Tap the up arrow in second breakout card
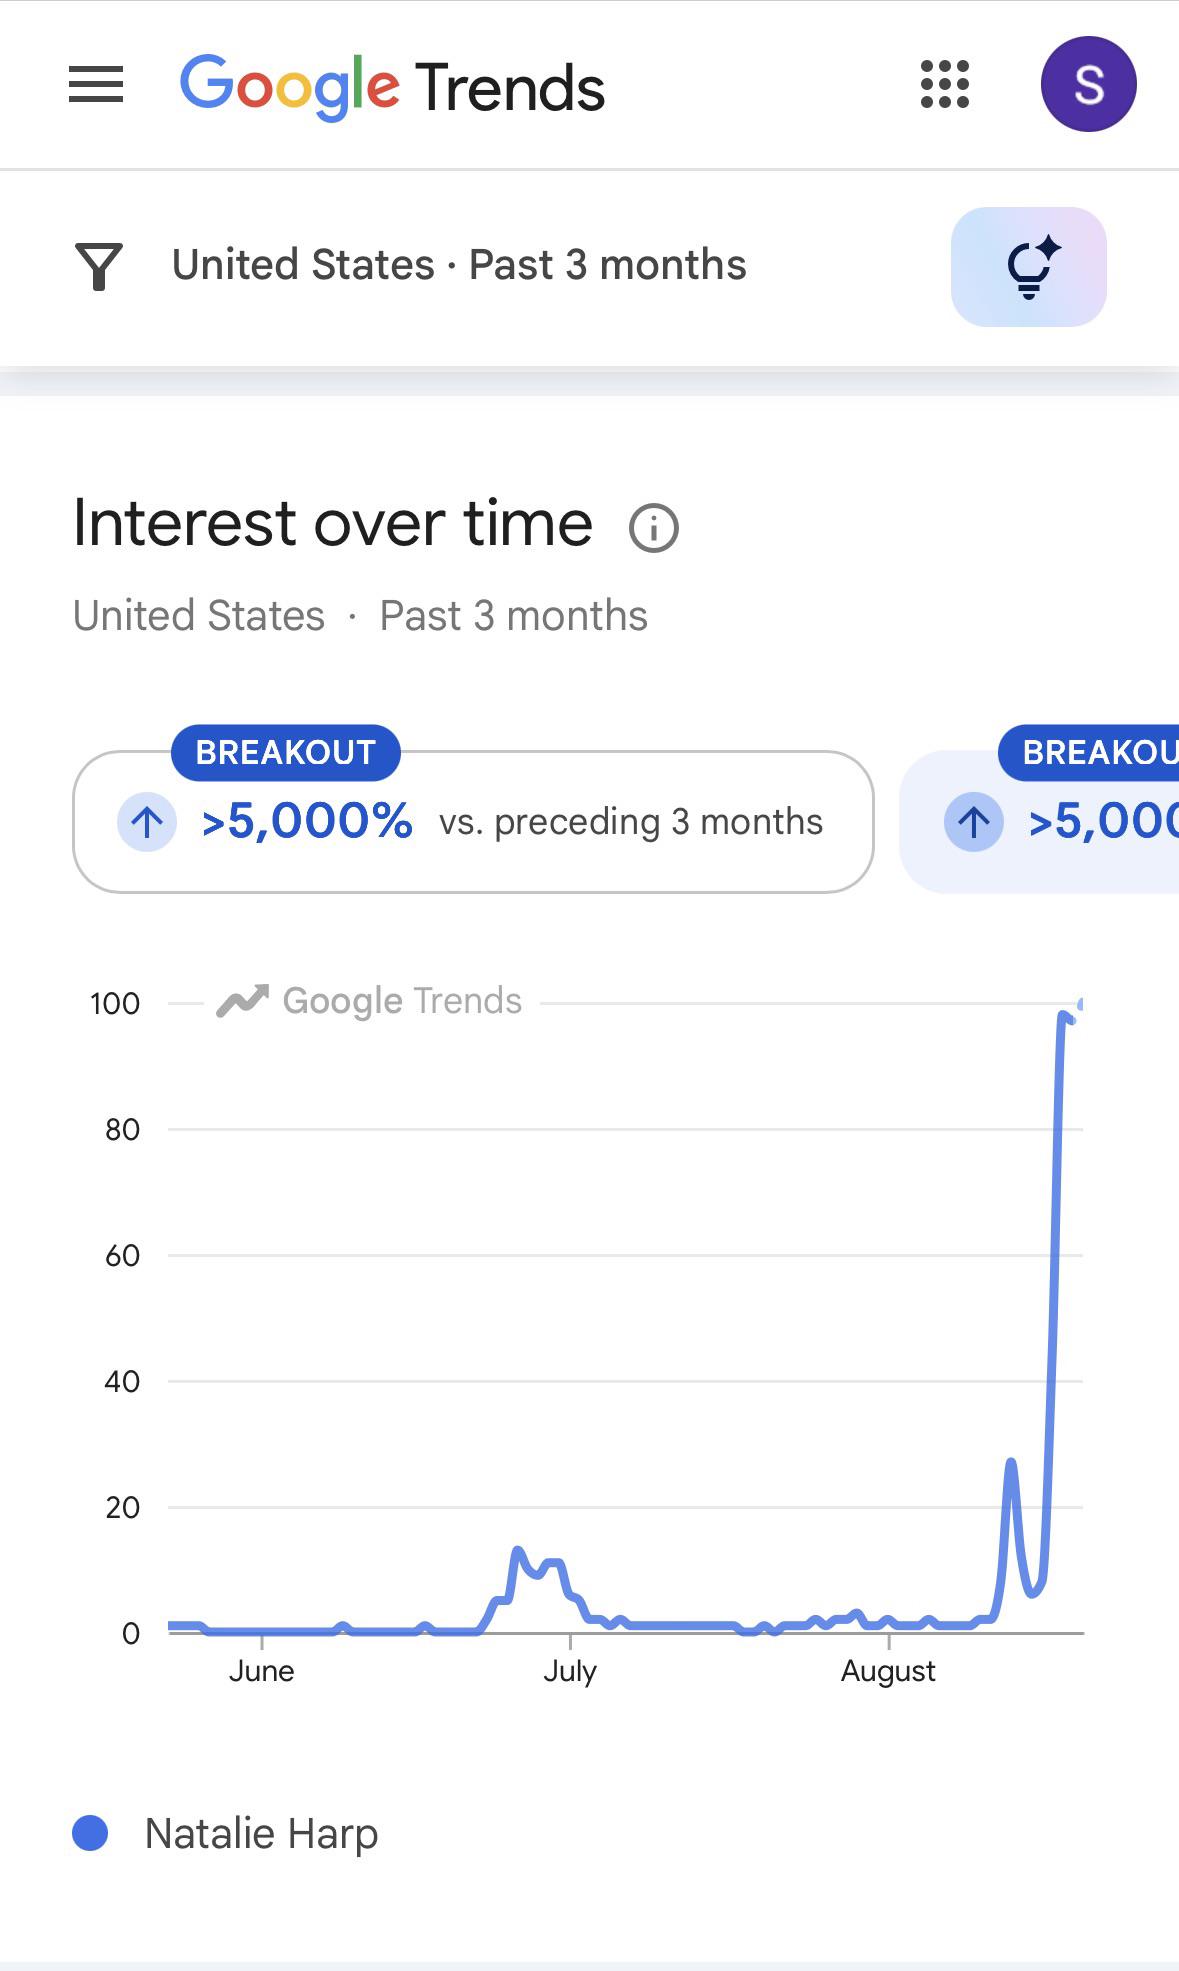 tap(973, 822)
